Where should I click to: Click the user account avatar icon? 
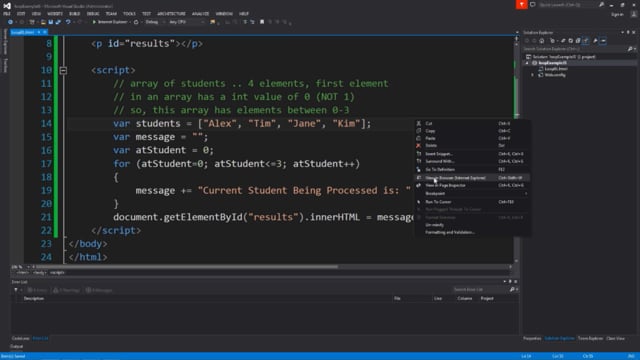pos(634,14)
